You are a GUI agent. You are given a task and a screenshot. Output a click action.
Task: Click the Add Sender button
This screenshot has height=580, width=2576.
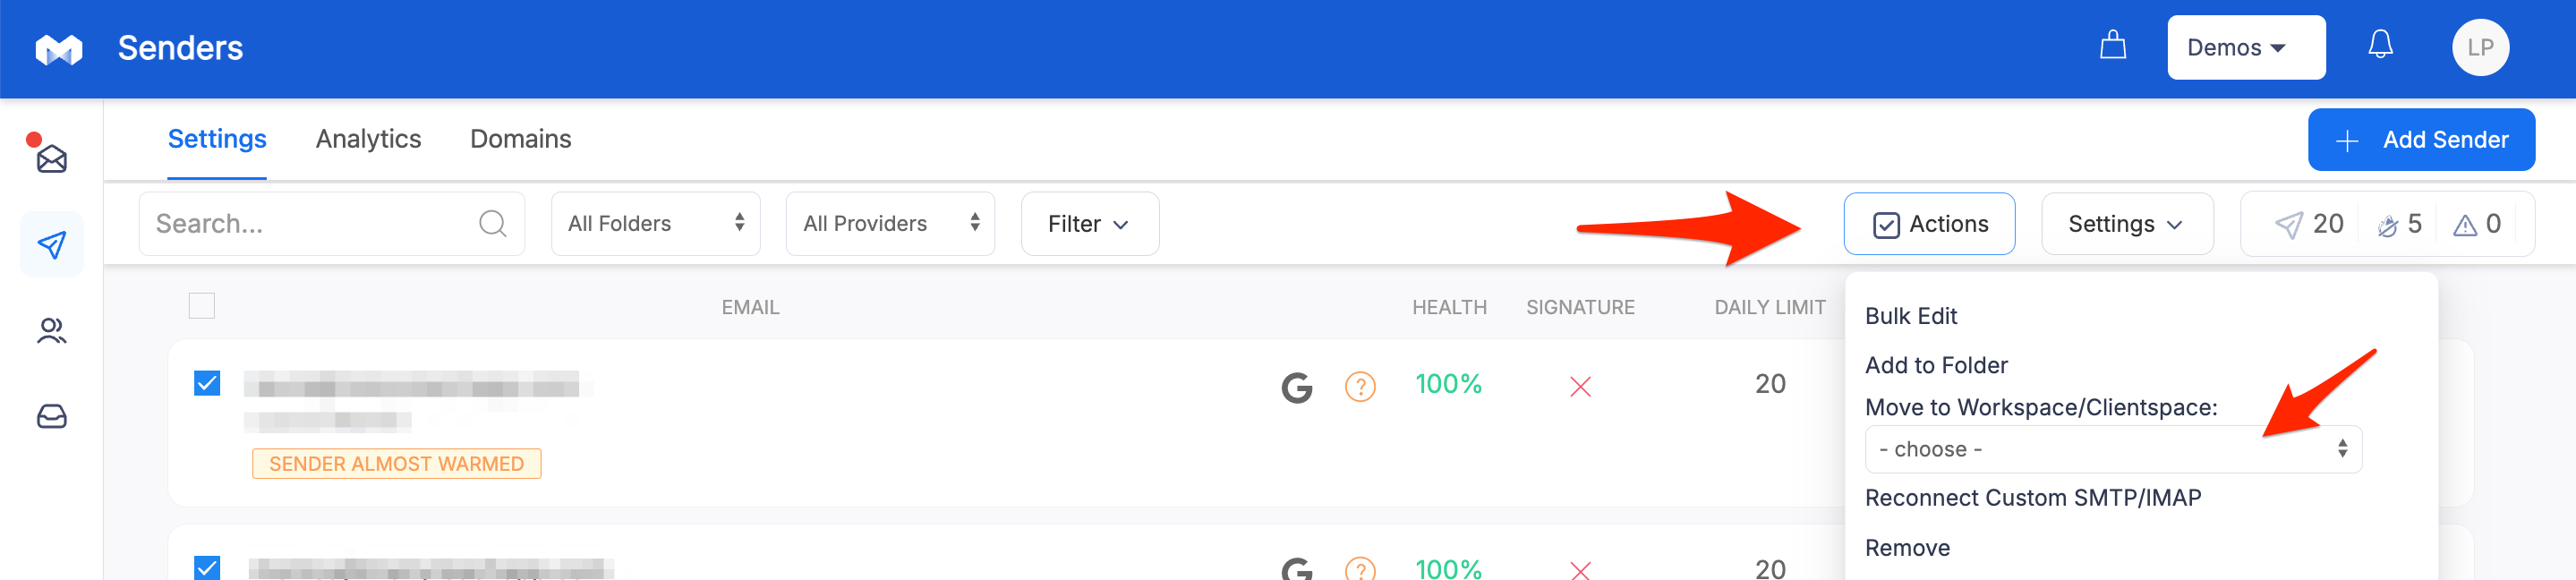pos(2420,140)
